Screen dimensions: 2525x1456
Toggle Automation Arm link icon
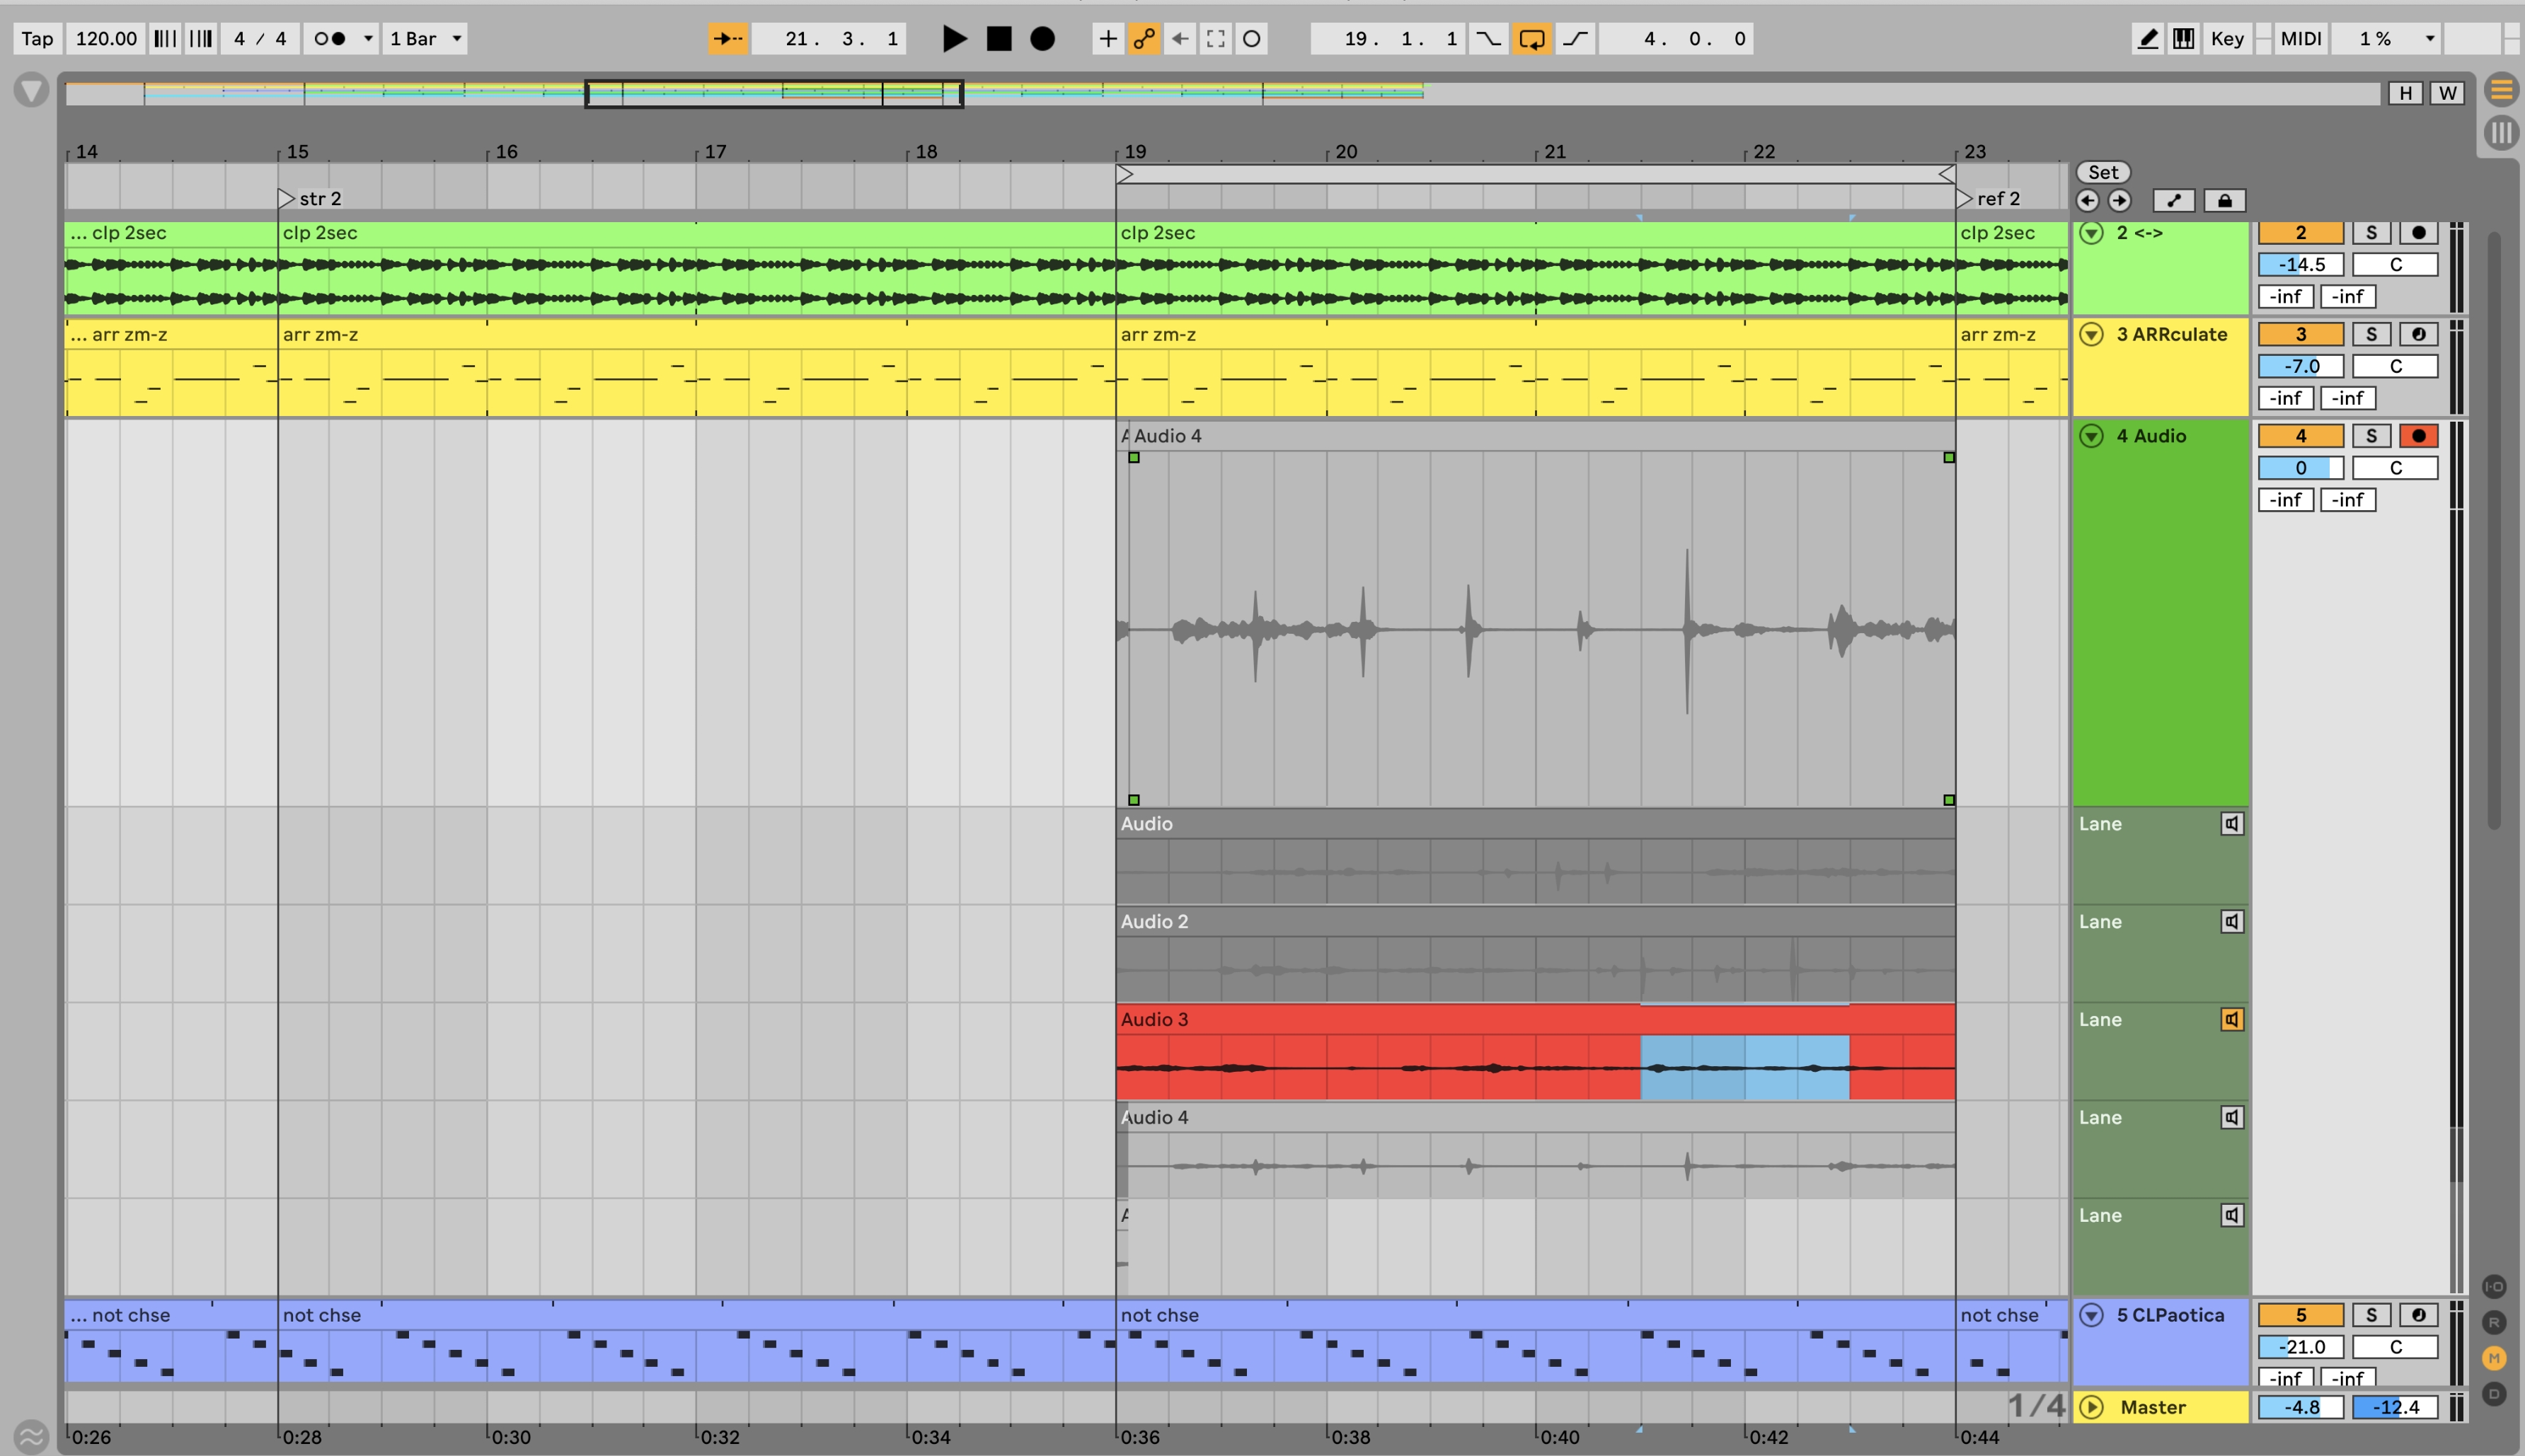[1144, 39]
